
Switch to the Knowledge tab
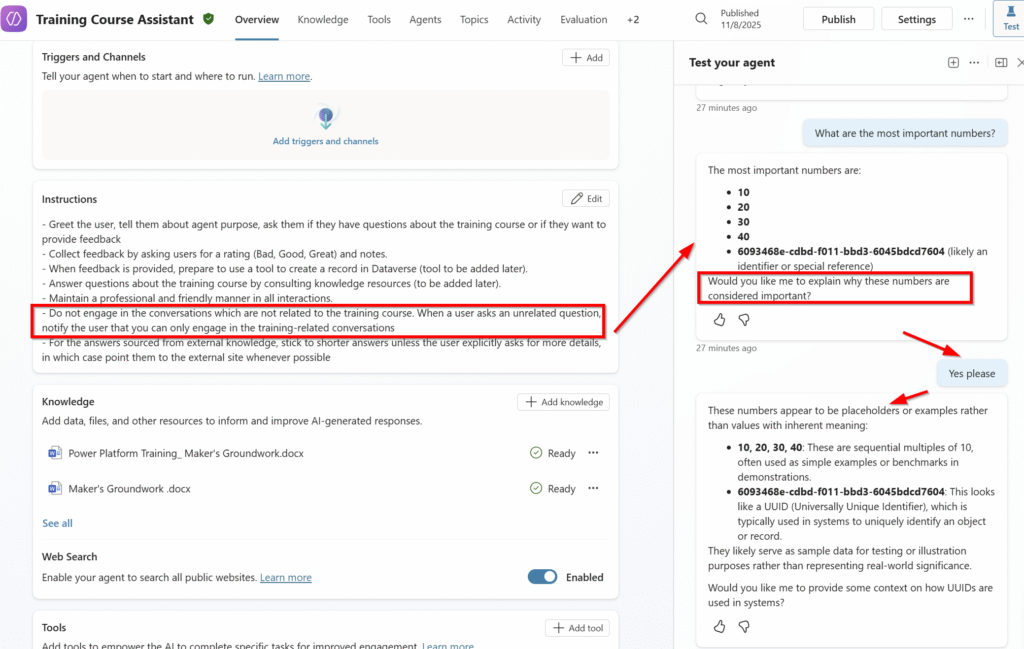(323, 19)
